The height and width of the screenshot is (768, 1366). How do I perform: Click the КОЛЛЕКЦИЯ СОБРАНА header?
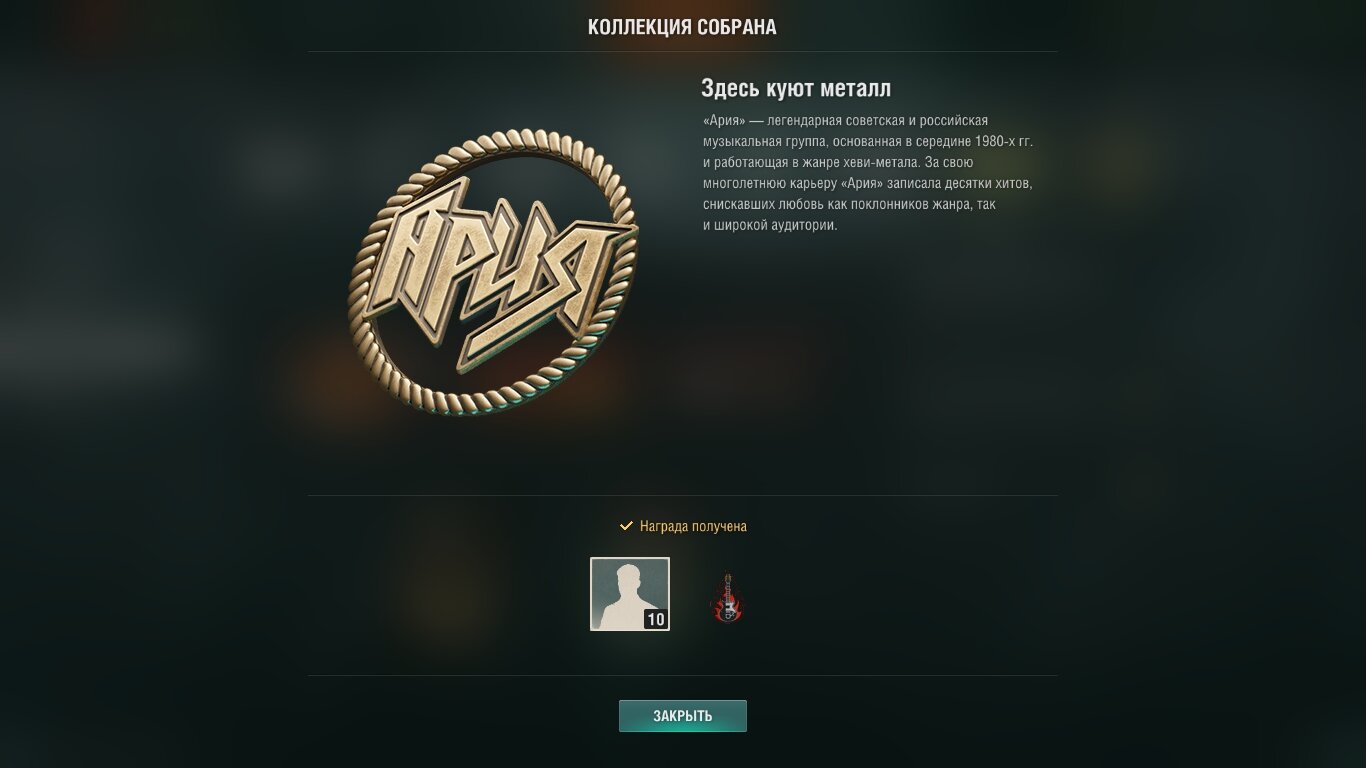click(682, 27)
